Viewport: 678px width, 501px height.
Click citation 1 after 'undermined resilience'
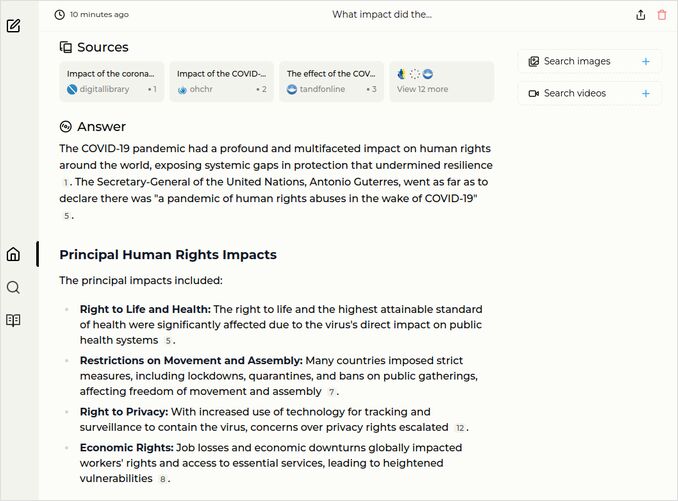point(66,183)
